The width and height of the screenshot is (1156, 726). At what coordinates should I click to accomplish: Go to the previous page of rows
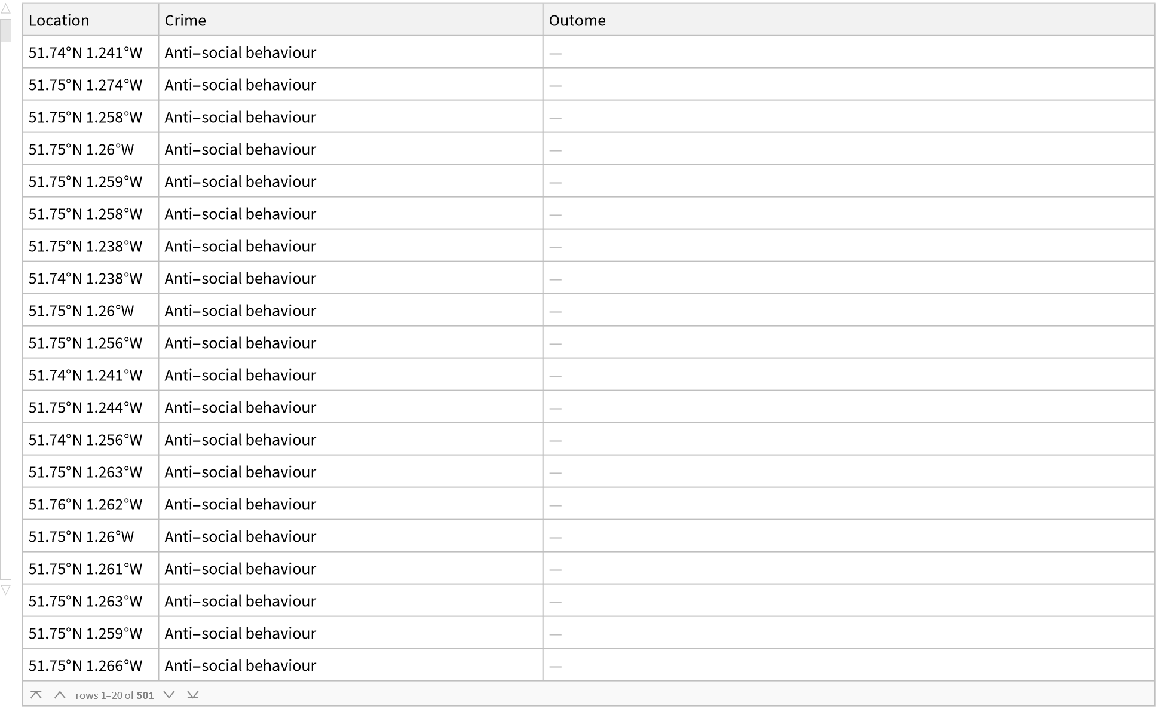60,694
